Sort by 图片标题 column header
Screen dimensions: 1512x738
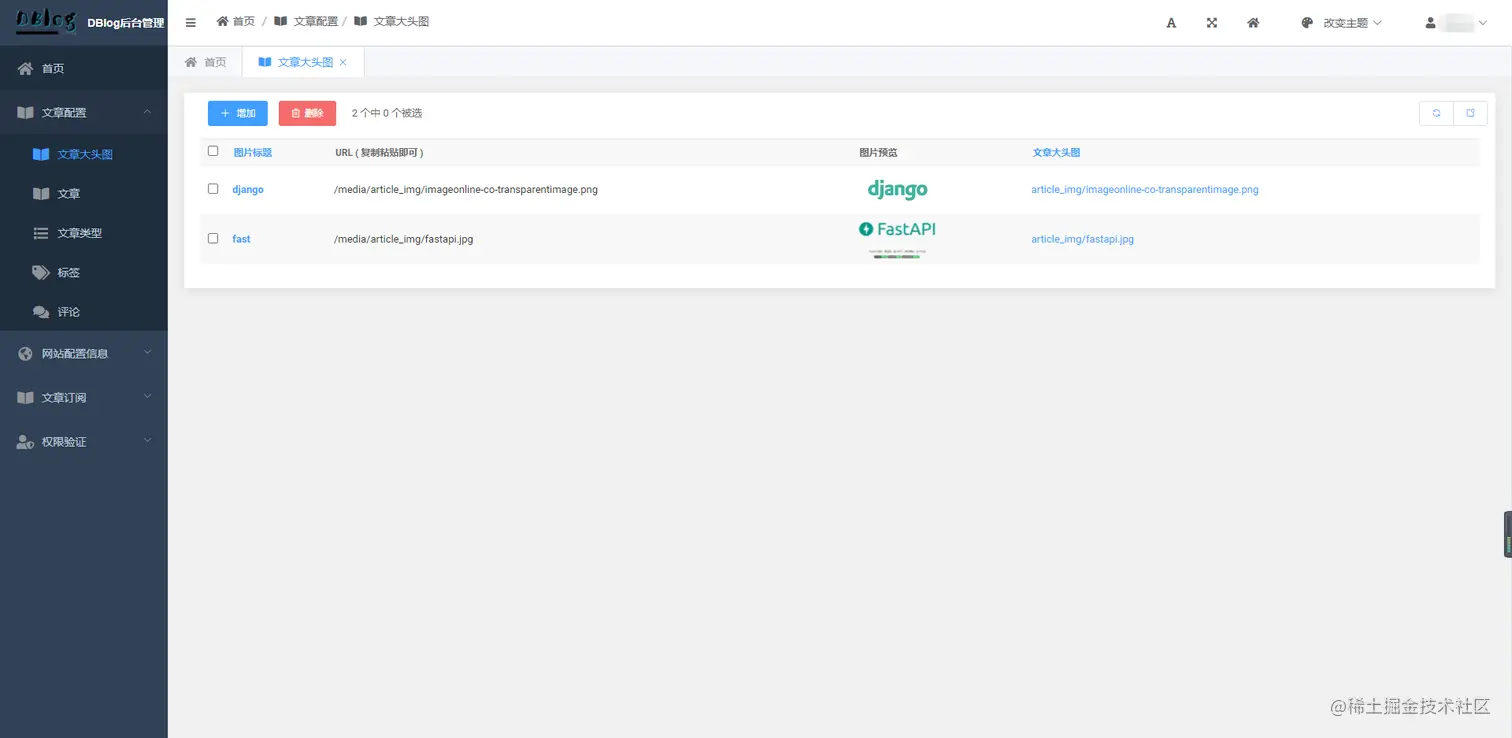(x=253, y=153)
